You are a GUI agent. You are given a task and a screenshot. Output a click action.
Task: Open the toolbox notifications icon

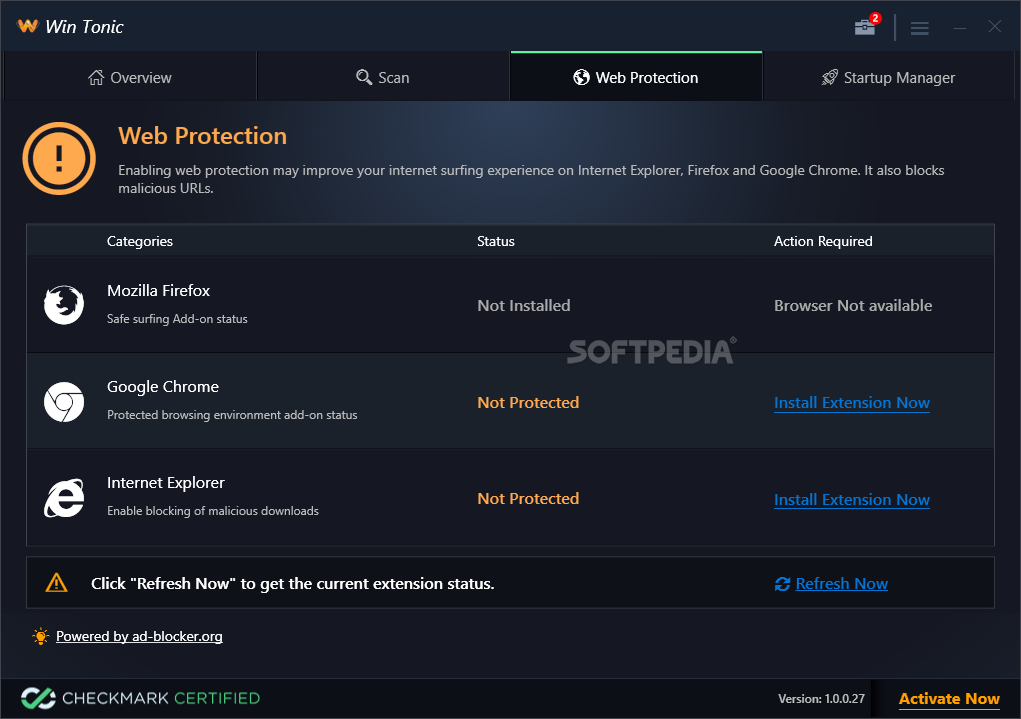865,27
